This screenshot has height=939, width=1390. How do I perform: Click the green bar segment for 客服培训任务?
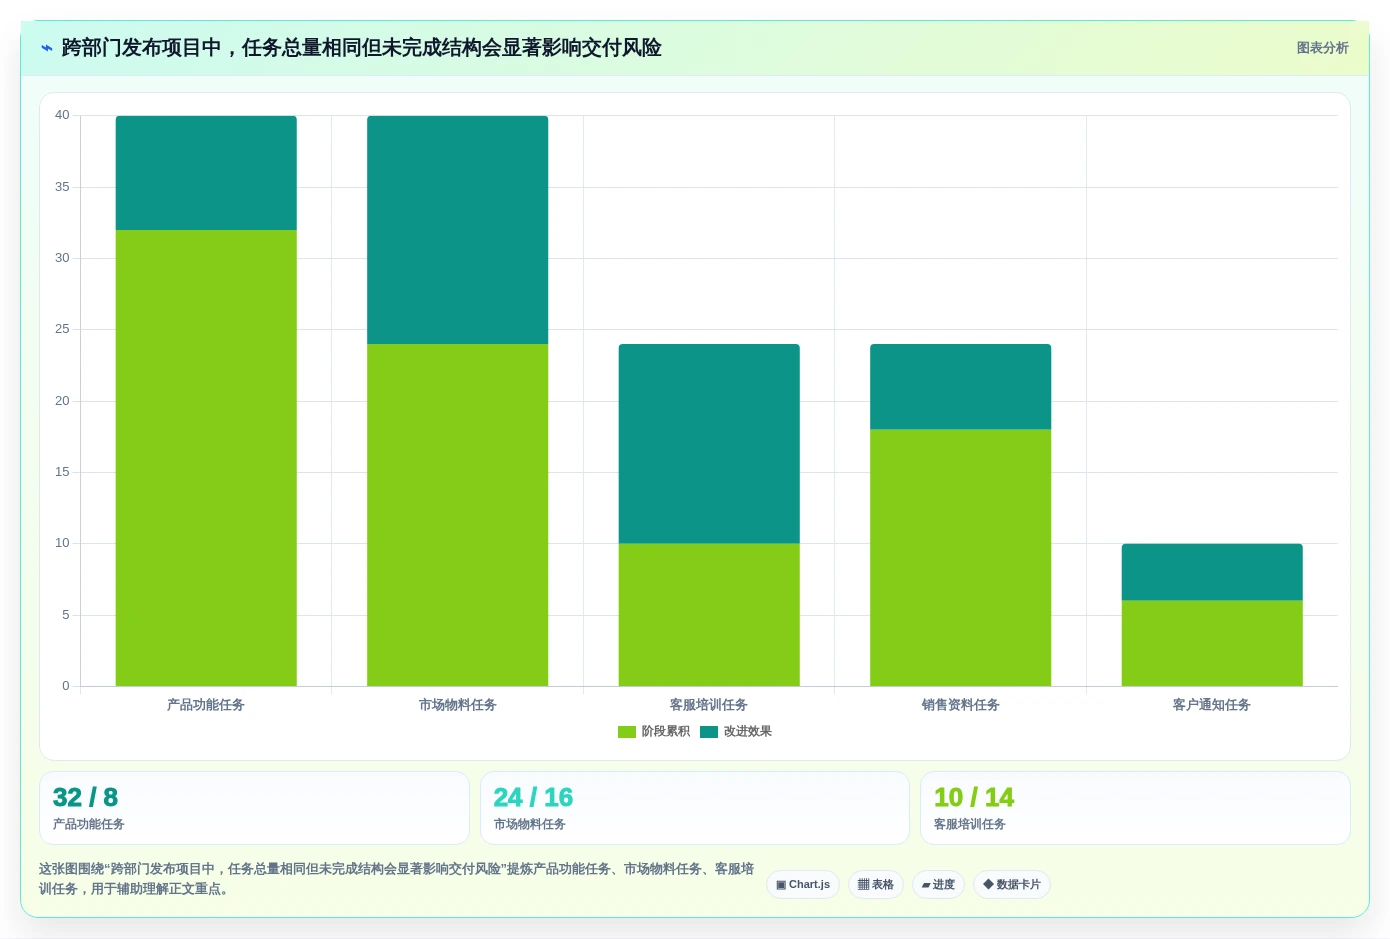(709, 615)
